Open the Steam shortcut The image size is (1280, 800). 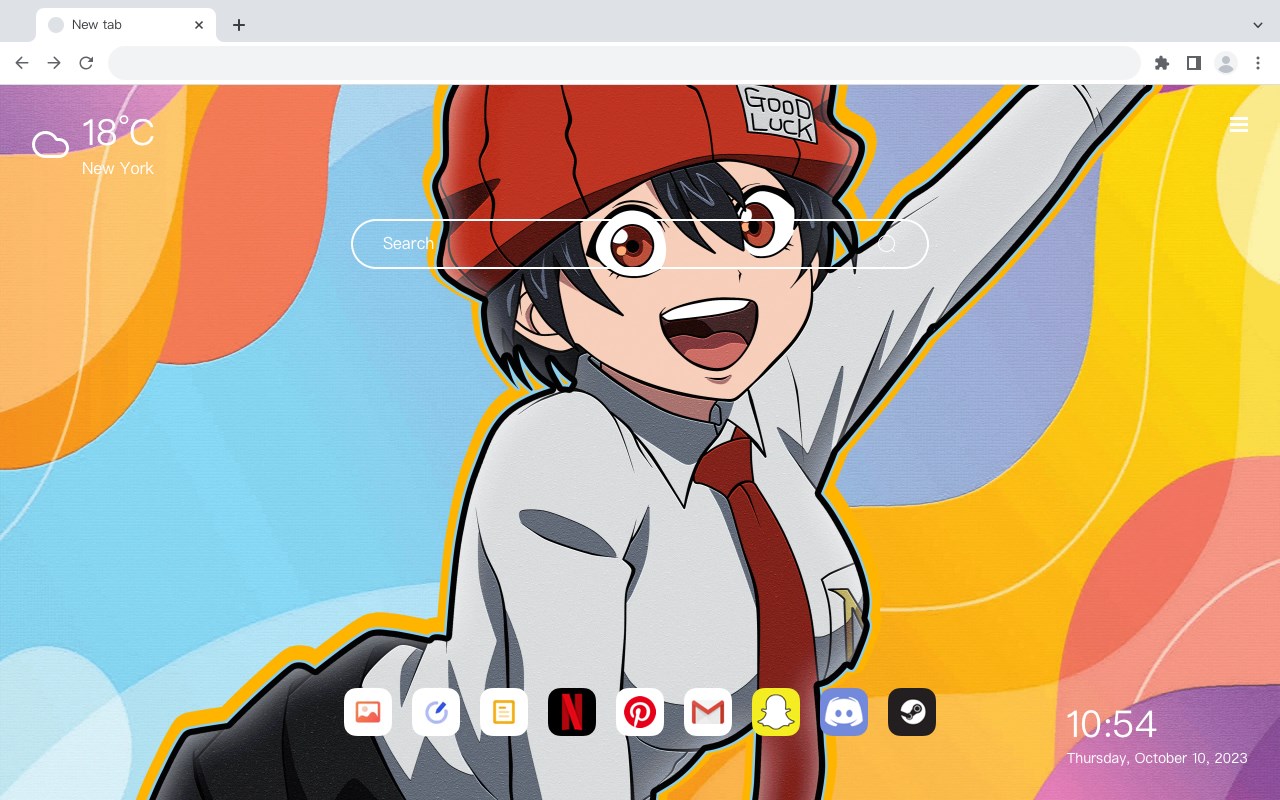912,712
